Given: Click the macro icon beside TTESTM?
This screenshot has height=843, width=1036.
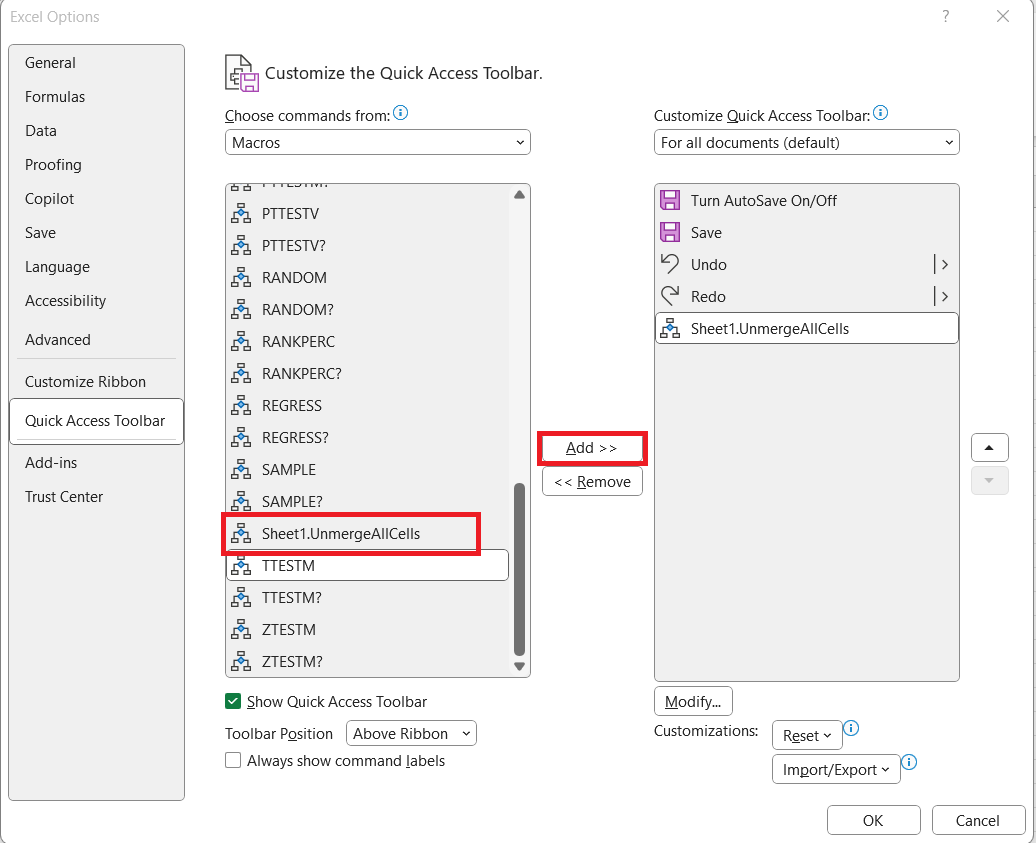Looking at the screenshot, I should [x=241, y=597].
